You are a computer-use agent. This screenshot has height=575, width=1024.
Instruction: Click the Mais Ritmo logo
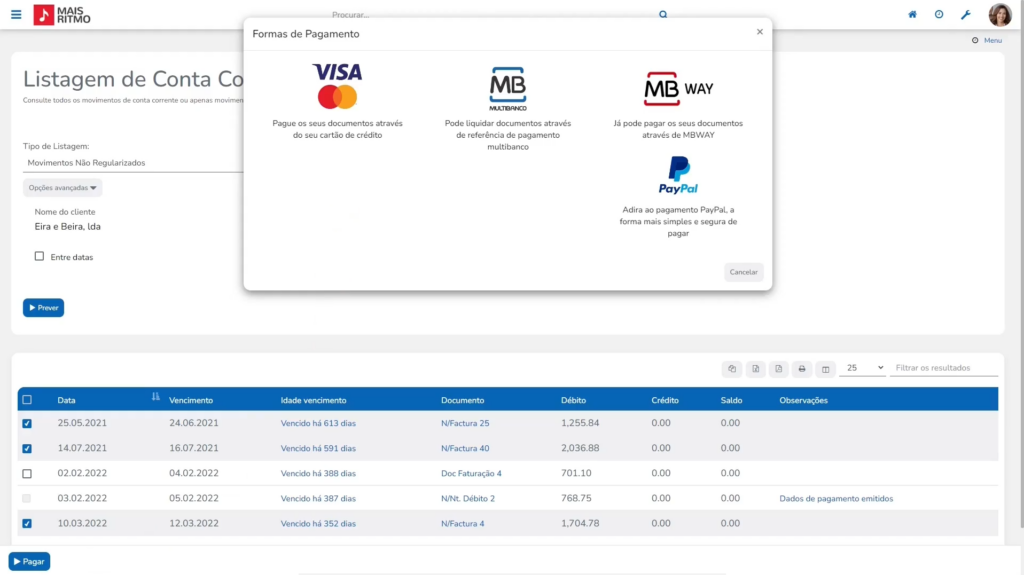tap(62, 14)
